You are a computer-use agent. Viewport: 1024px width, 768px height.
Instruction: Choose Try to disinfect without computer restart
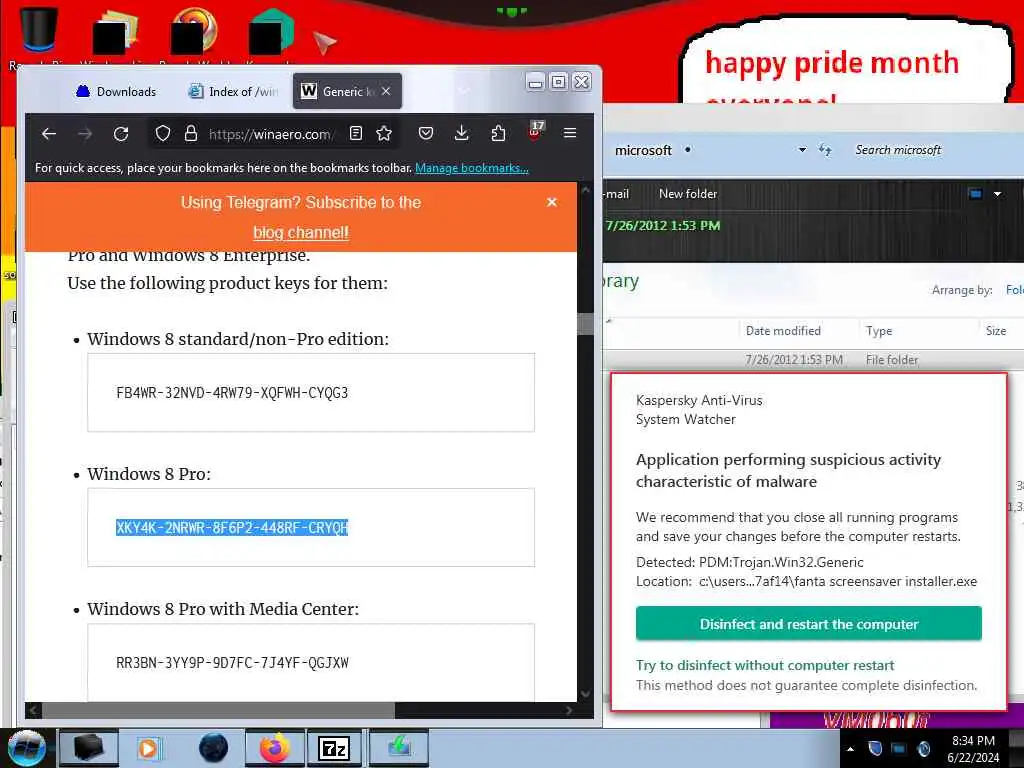tap(765, 665)
